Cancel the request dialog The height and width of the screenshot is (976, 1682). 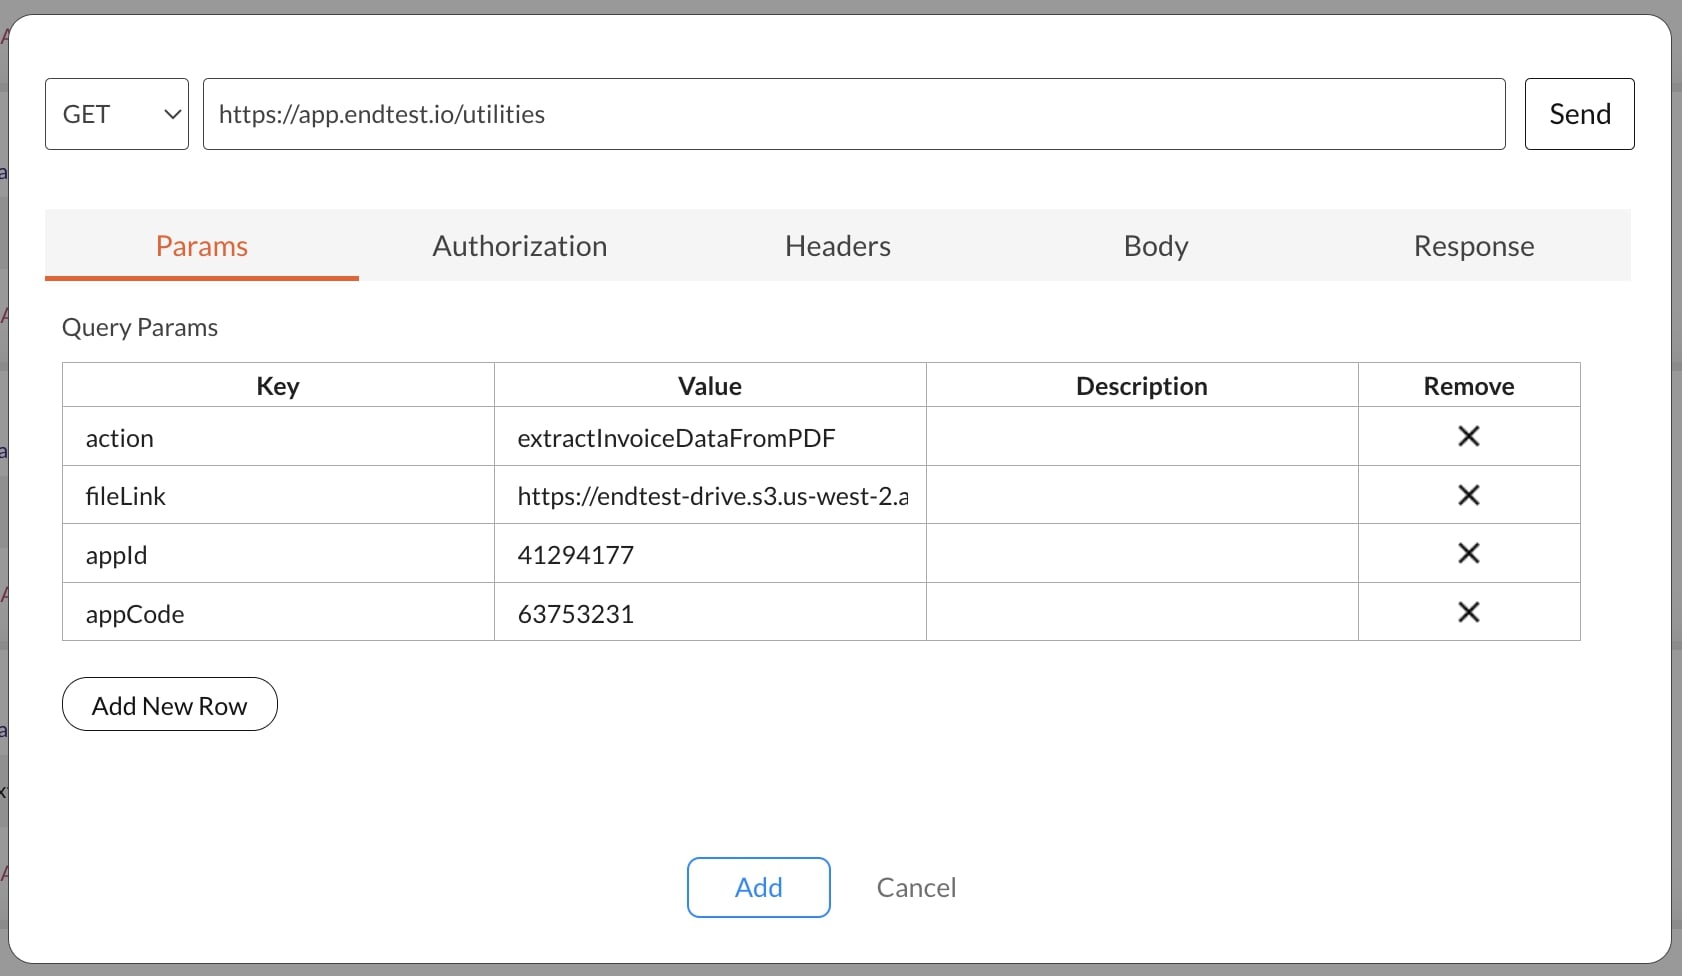tap(916, 887)
